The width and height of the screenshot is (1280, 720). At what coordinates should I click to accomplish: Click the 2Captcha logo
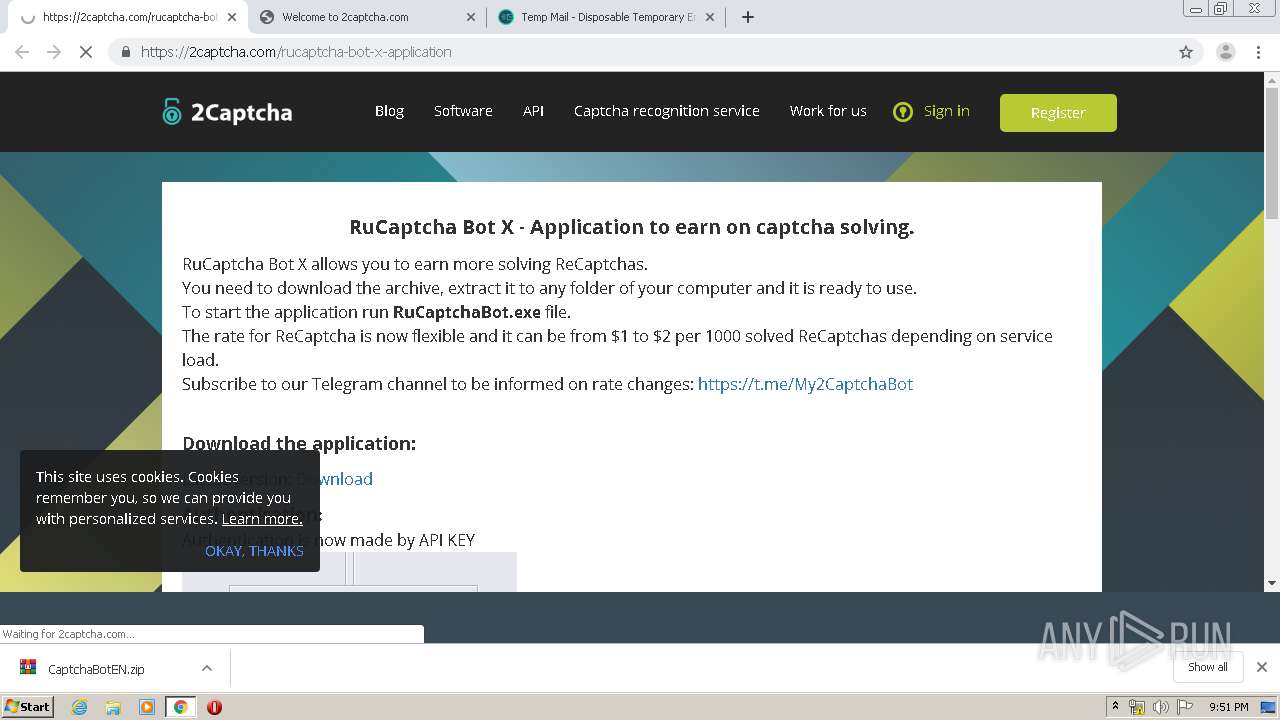(227, 112)
